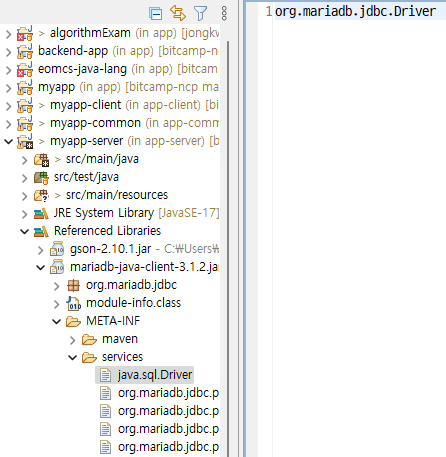
Task: Click the algorithmExam project icon
Action: (x=25, y=33)
